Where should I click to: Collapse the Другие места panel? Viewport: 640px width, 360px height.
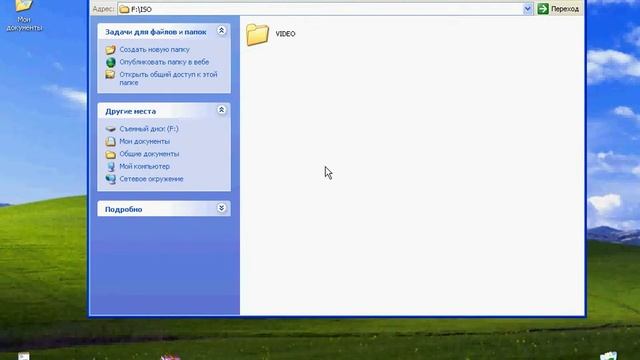coord(221,110)
